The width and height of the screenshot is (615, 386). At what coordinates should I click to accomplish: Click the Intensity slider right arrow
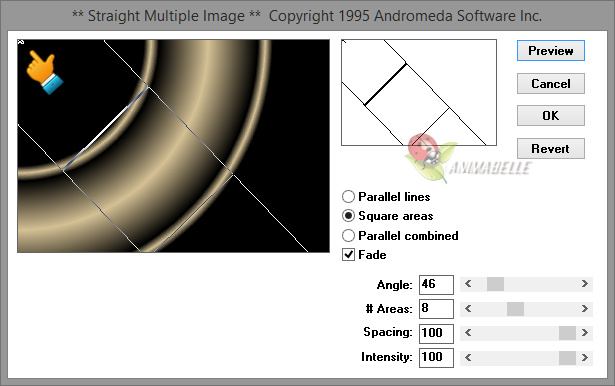584,357
